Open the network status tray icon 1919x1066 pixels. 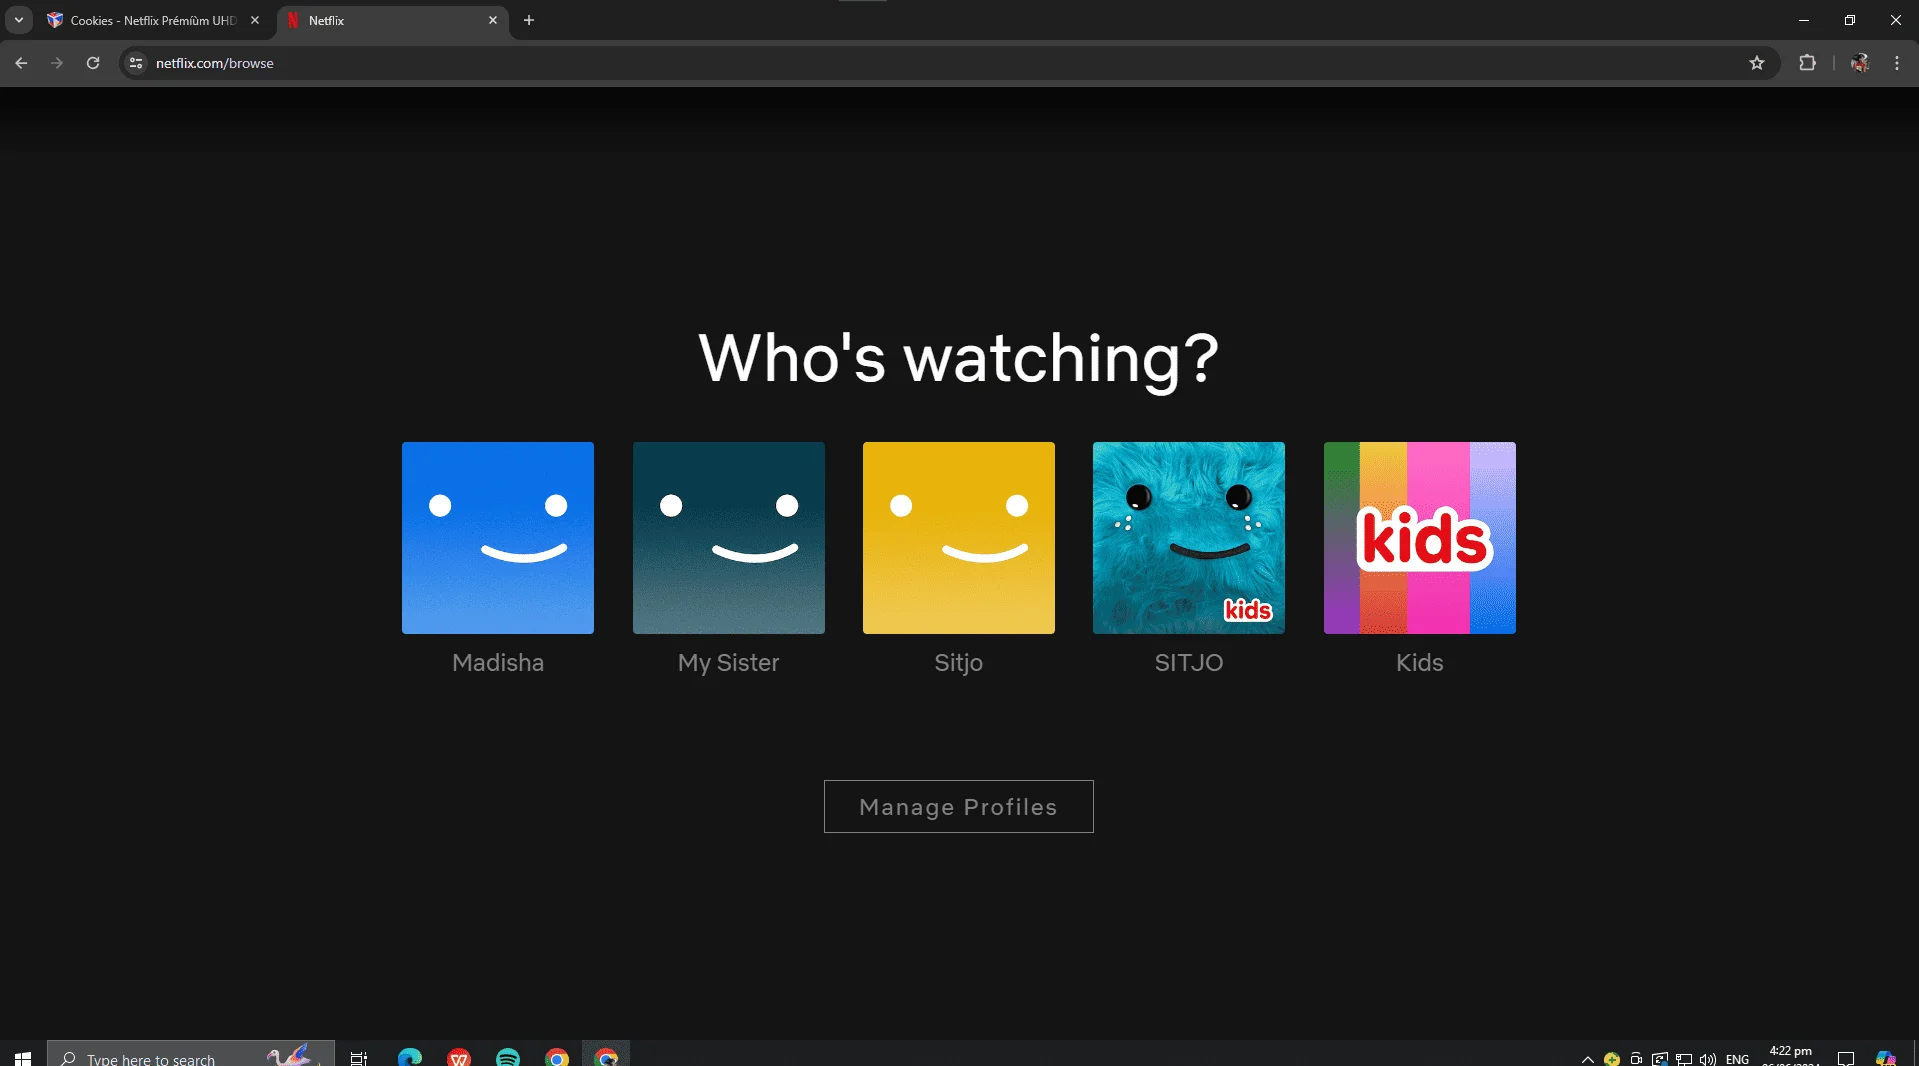click(x=1684, y=1059)
